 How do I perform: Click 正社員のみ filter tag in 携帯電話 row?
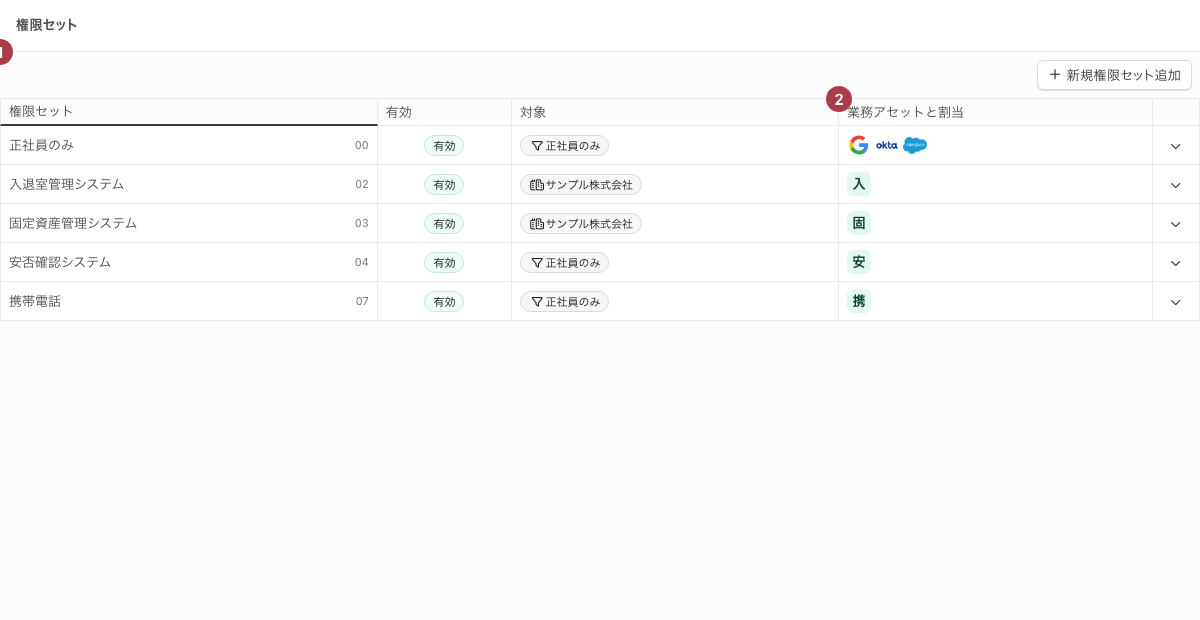[x=564, y=302]
